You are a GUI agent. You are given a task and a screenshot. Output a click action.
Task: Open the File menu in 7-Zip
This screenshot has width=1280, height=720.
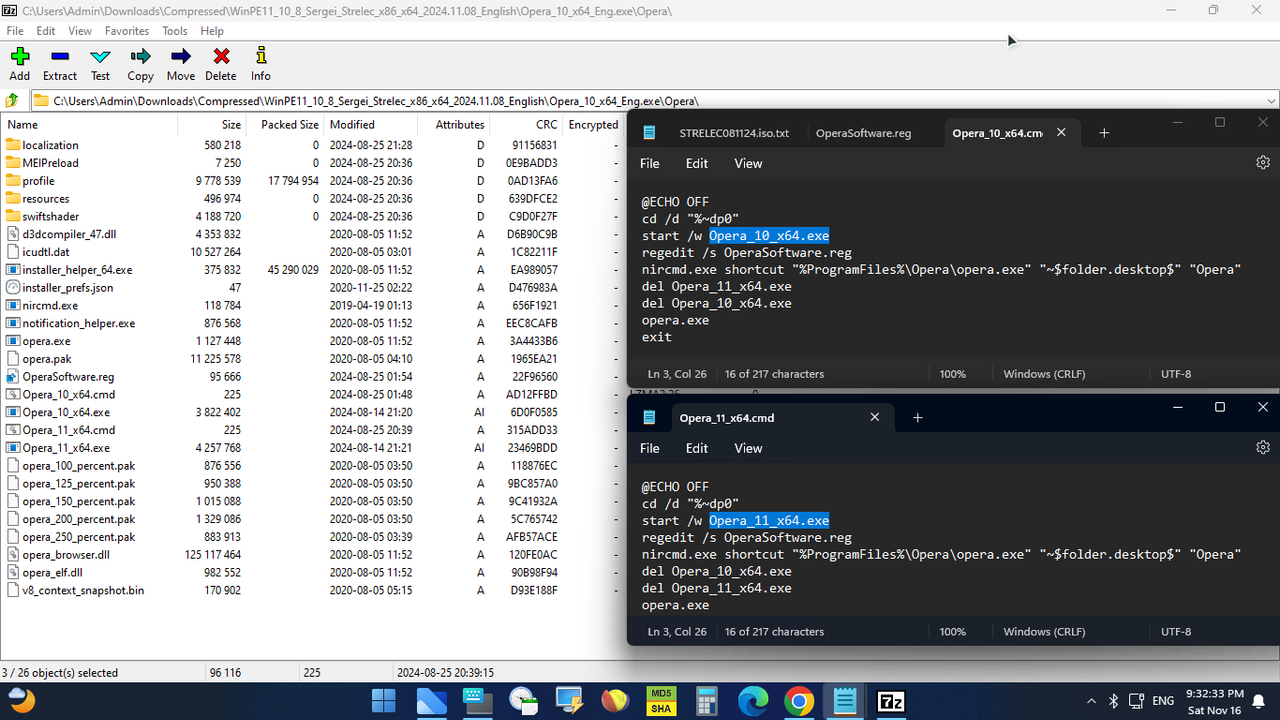[15, 31]
